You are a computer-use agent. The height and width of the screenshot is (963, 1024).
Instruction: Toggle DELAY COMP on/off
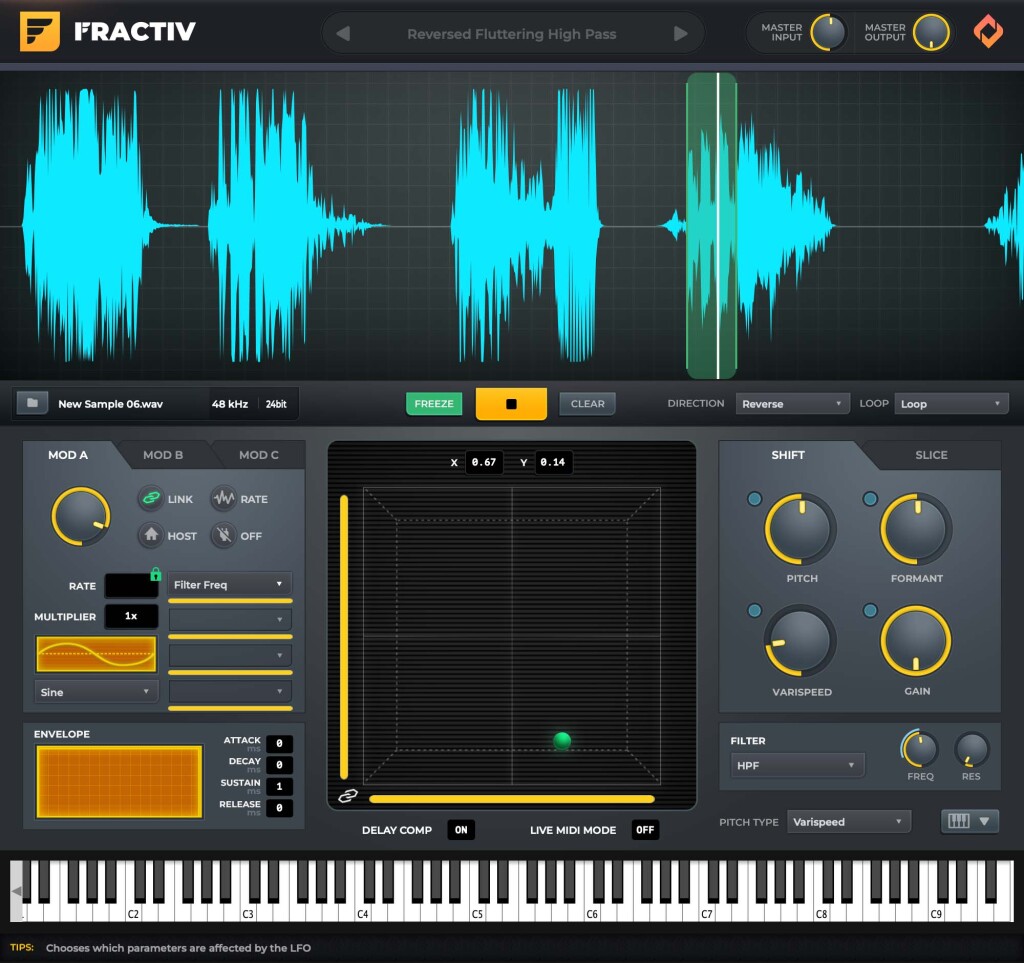[461, 830]
